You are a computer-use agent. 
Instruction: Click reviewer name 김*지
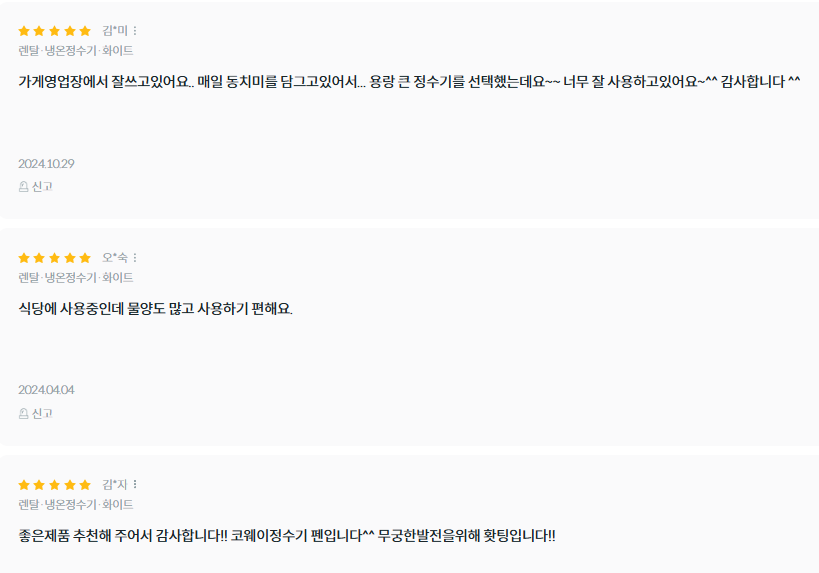click(x=115, y=485)
